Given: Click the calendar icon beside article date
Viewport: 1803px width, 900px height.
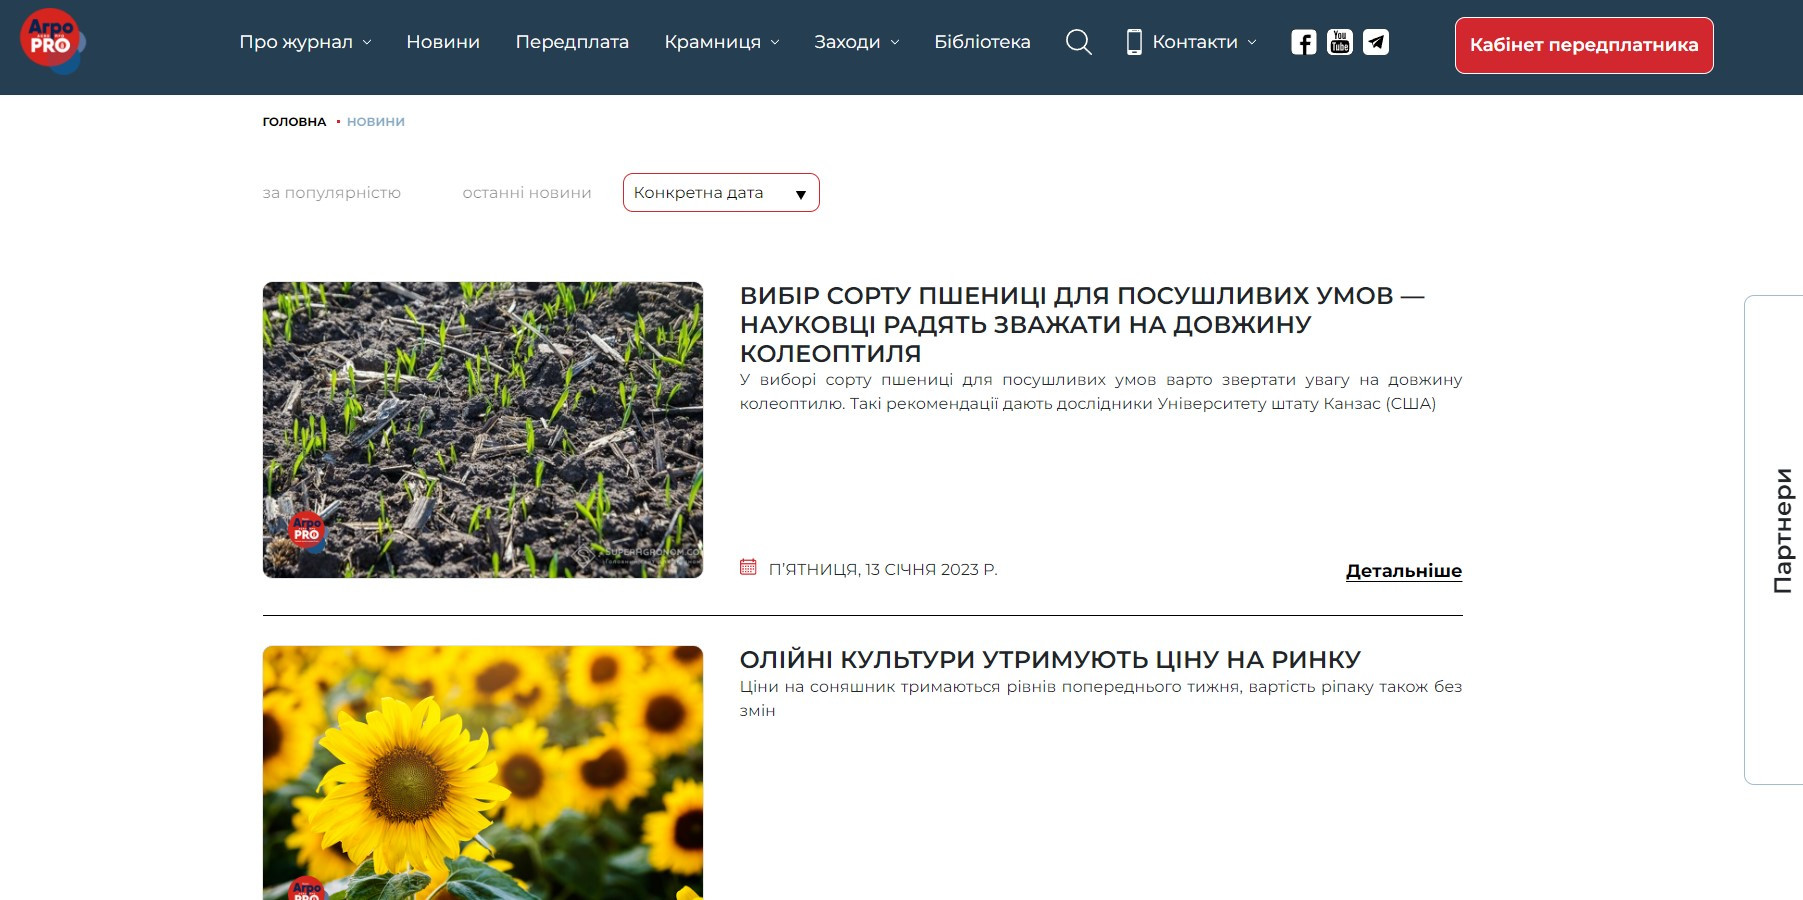Looking at the screenshot, I should click(x=748, y=567).
